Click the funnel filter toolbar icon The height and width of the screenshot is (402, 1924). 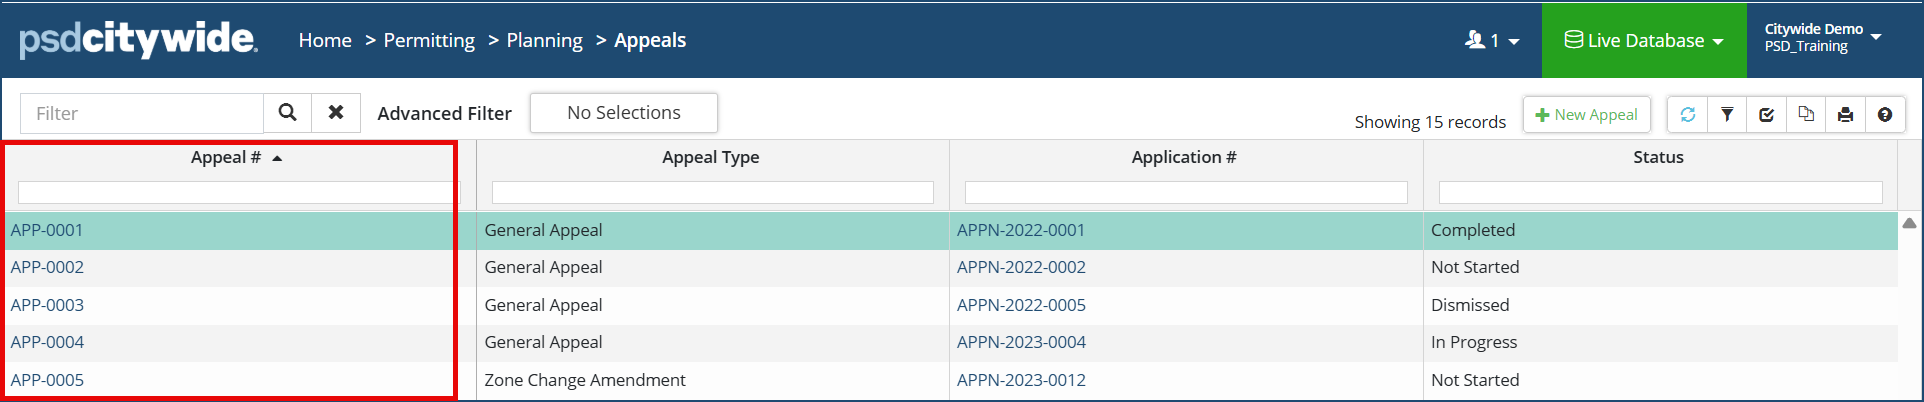pyautogui.click(x=1727, y=115)
